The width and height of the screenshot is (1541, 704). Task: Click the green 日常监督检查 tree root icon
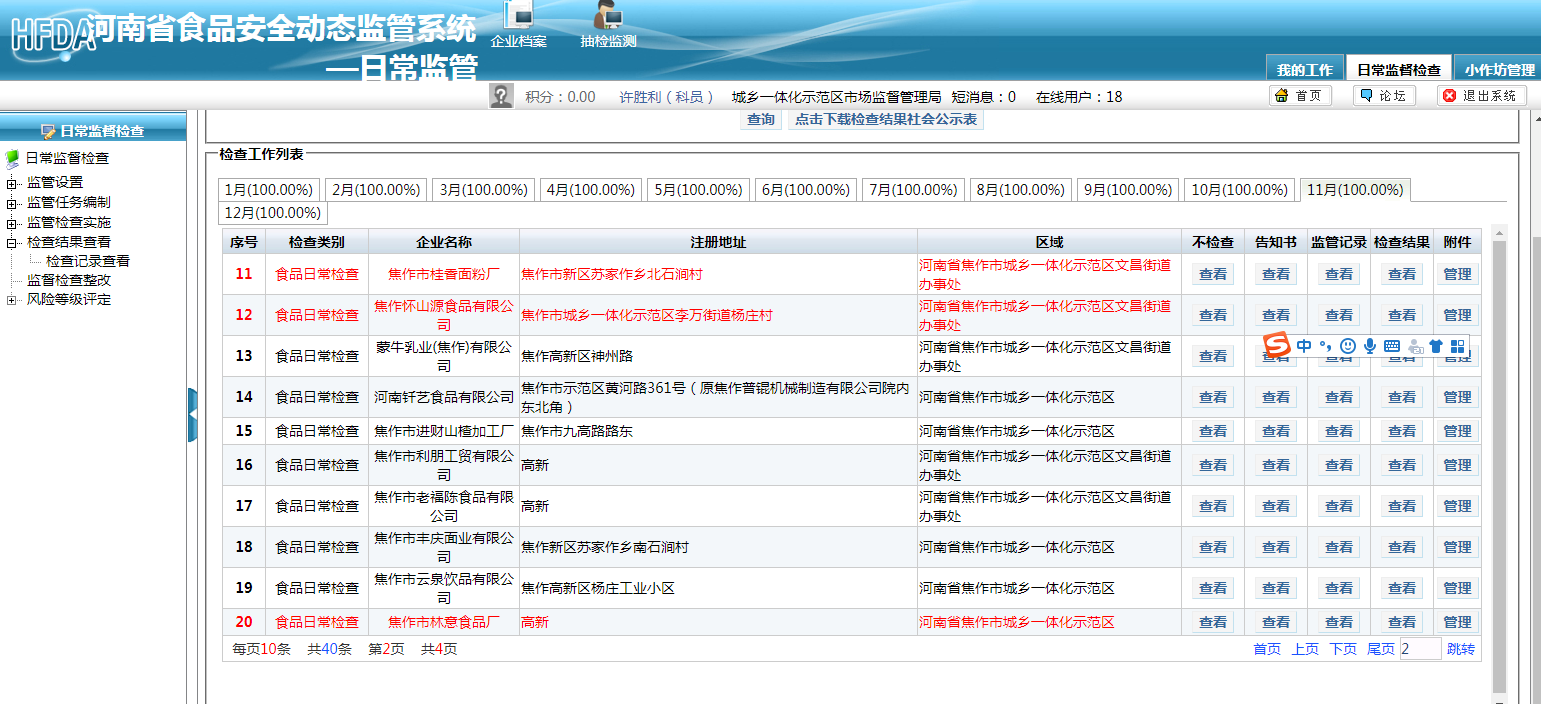12,158
